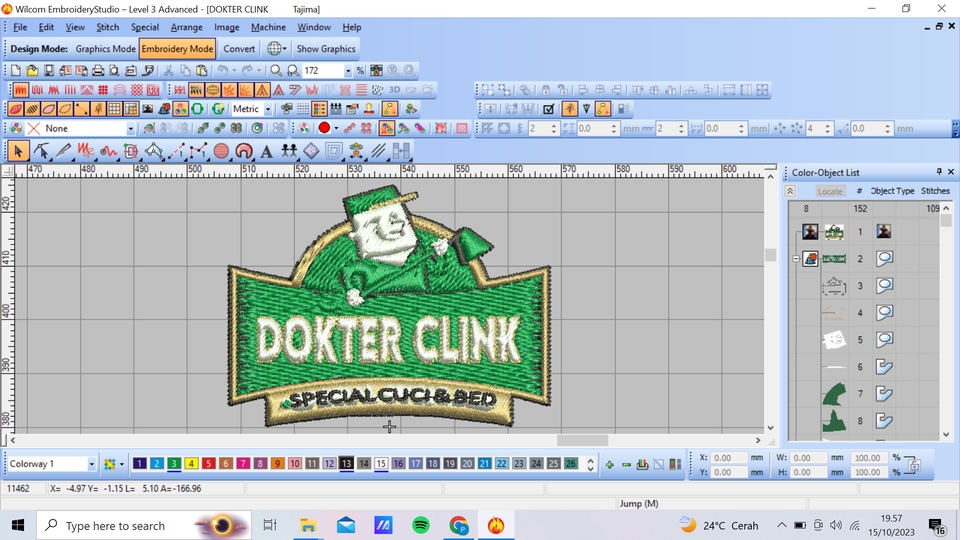This screenshot has width=960, height=540.
Task: Click the Undo arrow icon
Action: tap(223, 70)
